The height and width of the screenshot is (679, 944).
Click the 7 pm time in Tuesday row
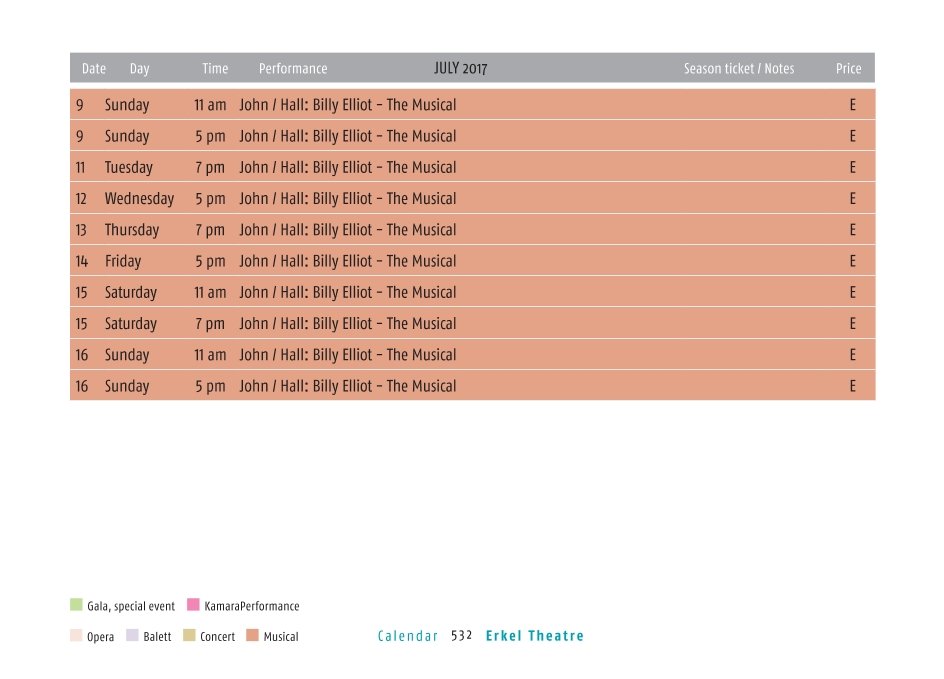coord(210,167)
